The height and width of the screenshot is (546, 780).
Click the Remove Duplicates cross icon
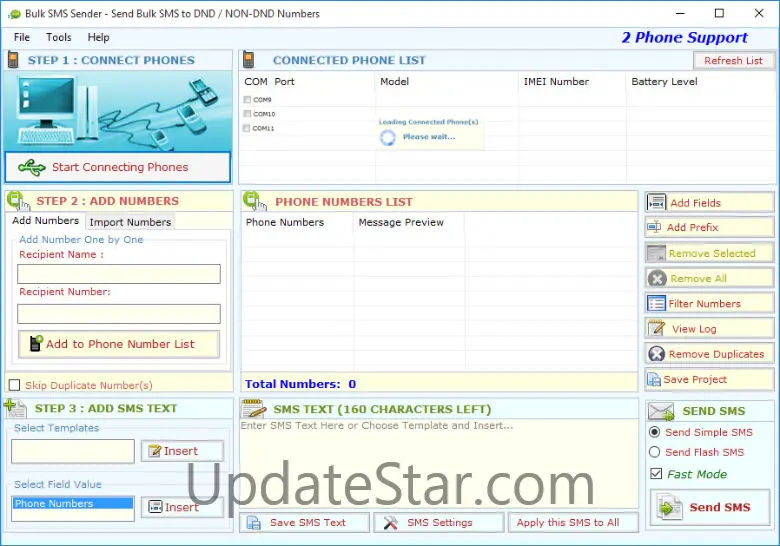click(657, 354)
